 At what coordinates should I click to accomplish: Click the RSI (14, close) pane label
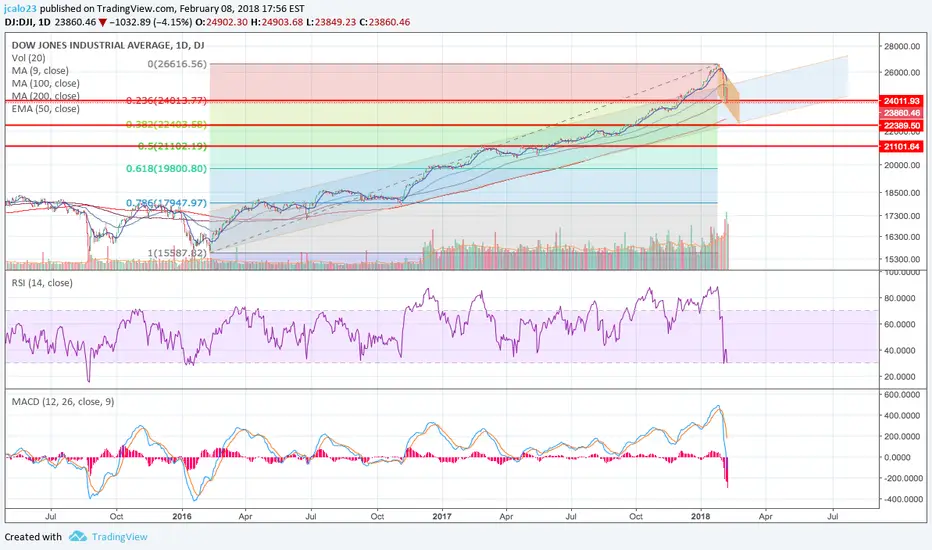(x=42, y=283)
